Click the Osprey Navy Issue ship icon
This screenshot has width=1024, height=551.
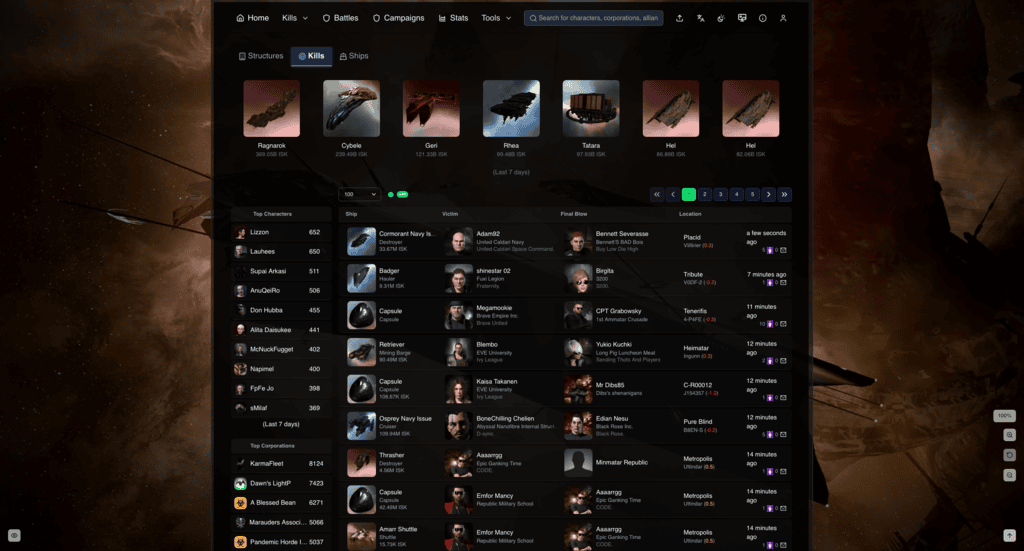point(361,426)
